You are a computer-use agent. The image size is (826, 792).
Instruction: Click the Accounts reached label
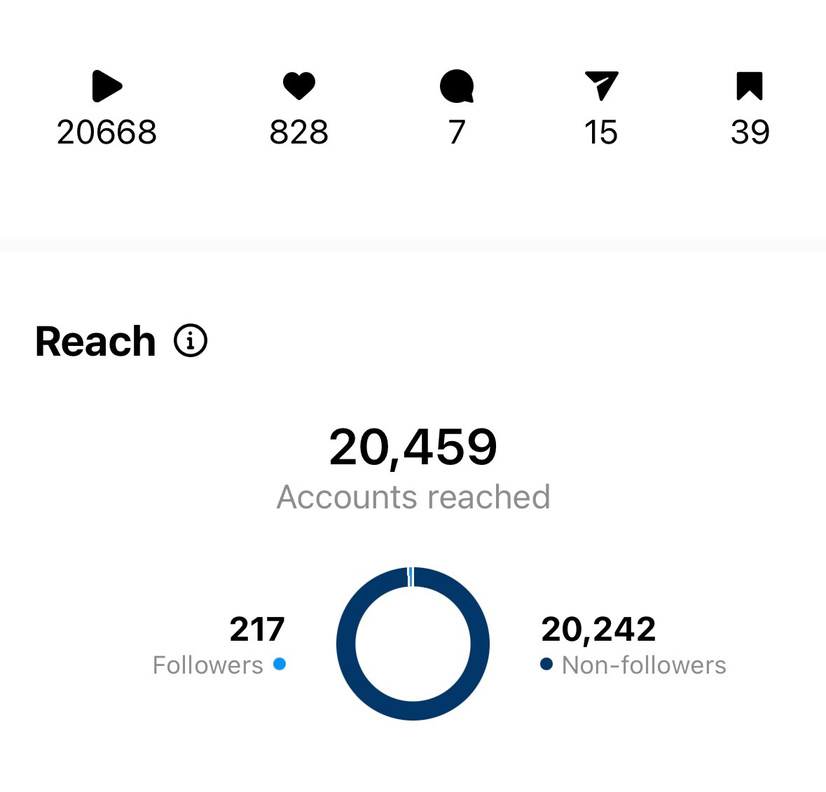click(413, 497)
